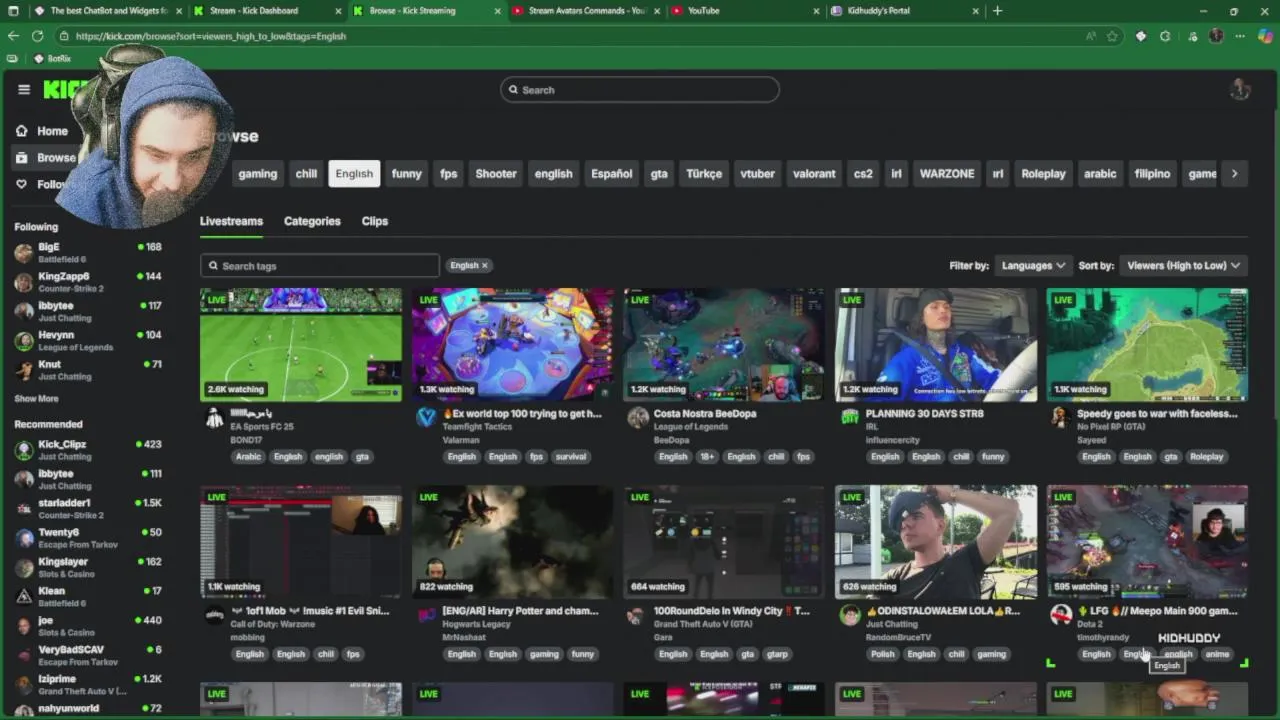The height and width of the screenshot is (720, 1280).
Task: Open Kick_Clipz avatar in Recommended
Action: [x=24, y=450]
